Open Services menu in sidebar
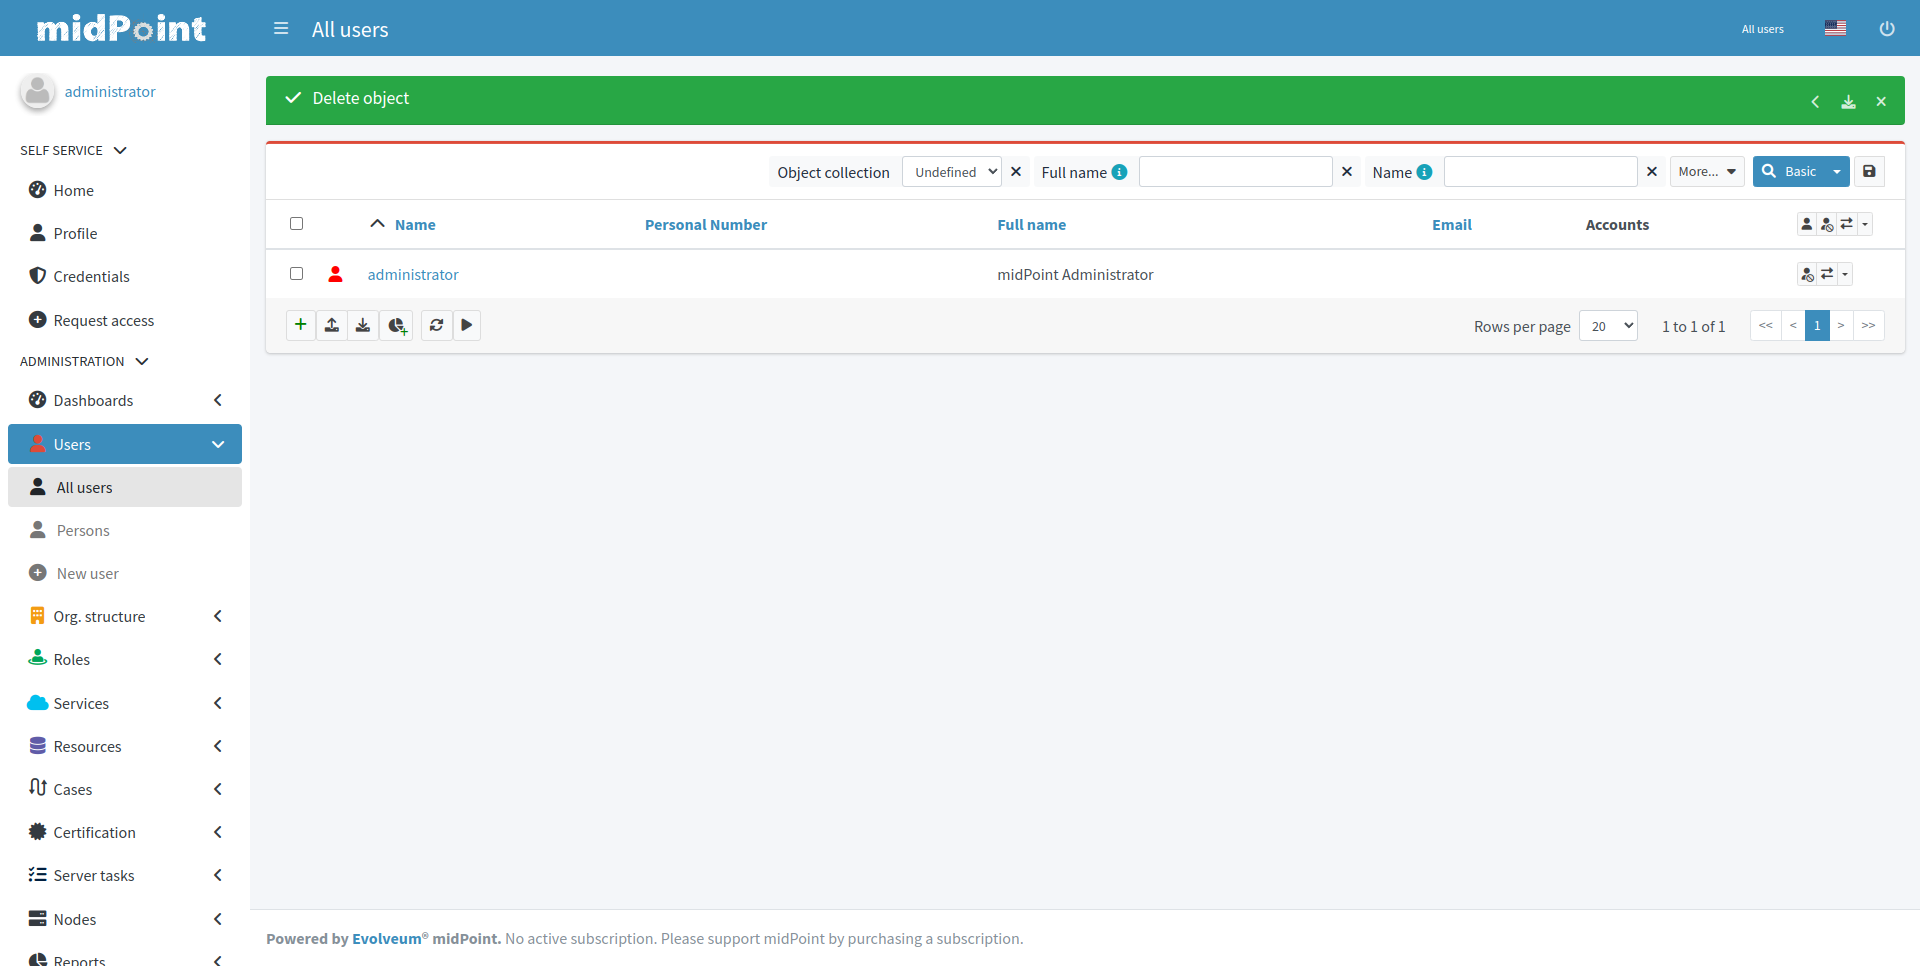The image size is (1920, 966). 125,703
